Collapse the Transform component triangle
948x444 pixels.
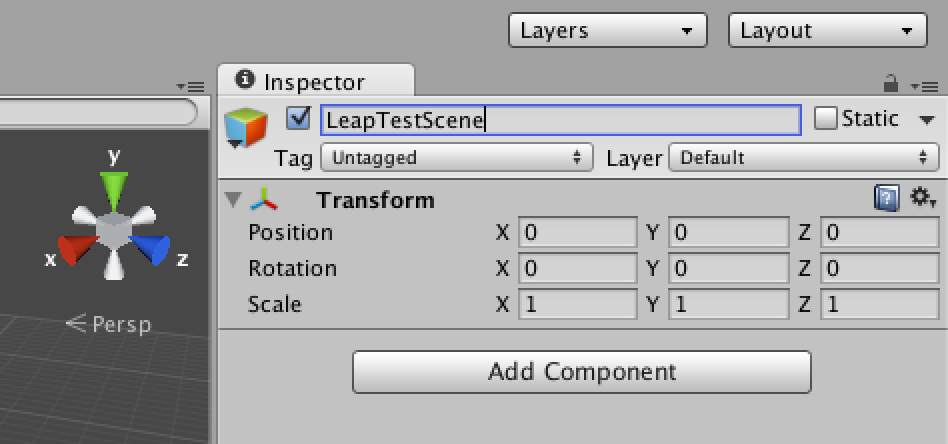233,199
